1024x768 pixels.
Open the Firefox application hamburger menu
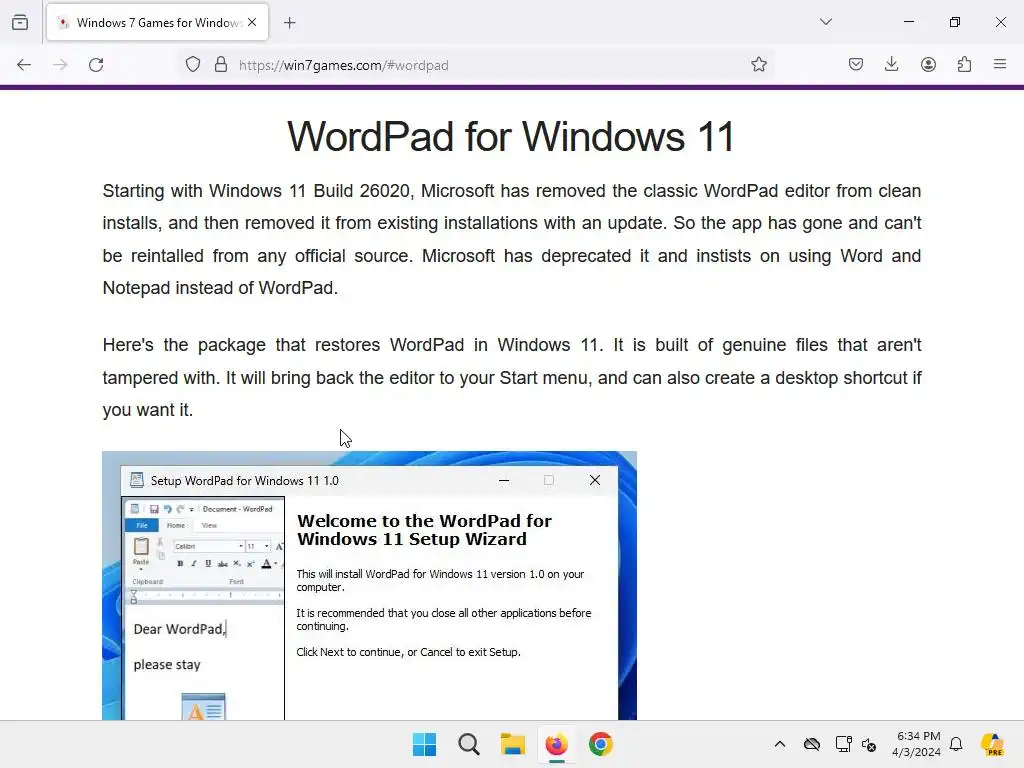click(x=1000, y=65)
